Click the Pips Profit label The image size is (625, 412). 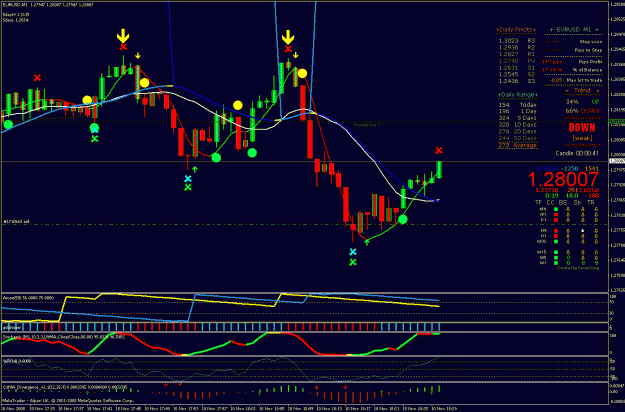(590, 62)
